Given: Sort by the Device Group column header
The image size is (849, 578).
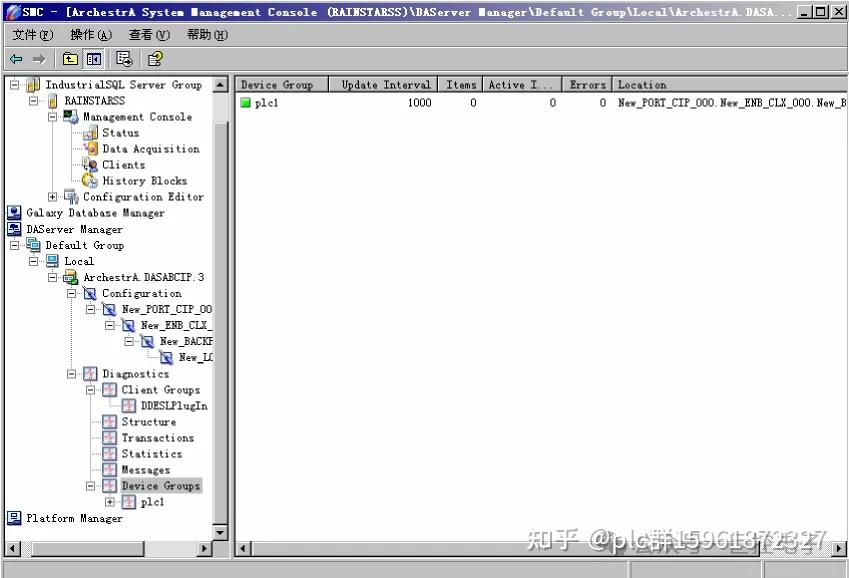Looking at the screenshot, I should [x=282, y=85].
